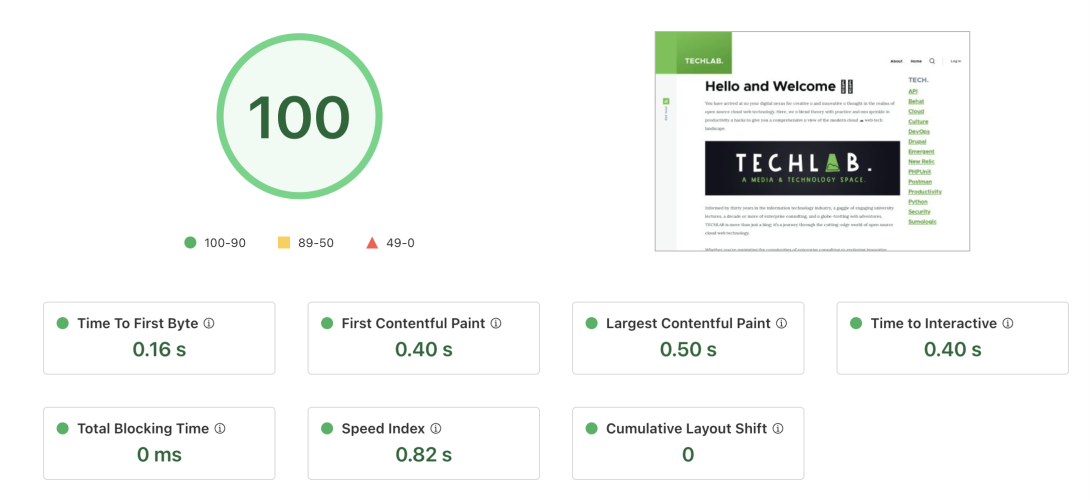Select the Cumulative Layout Shift card
The width and height of the screenshot is (1090, 500).
point(688,444)
